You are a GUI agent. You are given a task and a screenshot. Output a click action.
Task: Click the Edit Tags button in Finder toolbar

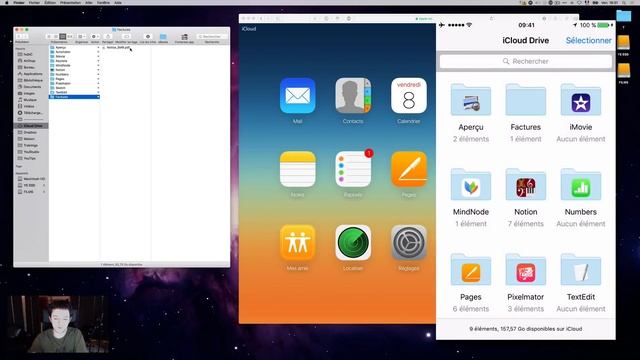126,36
